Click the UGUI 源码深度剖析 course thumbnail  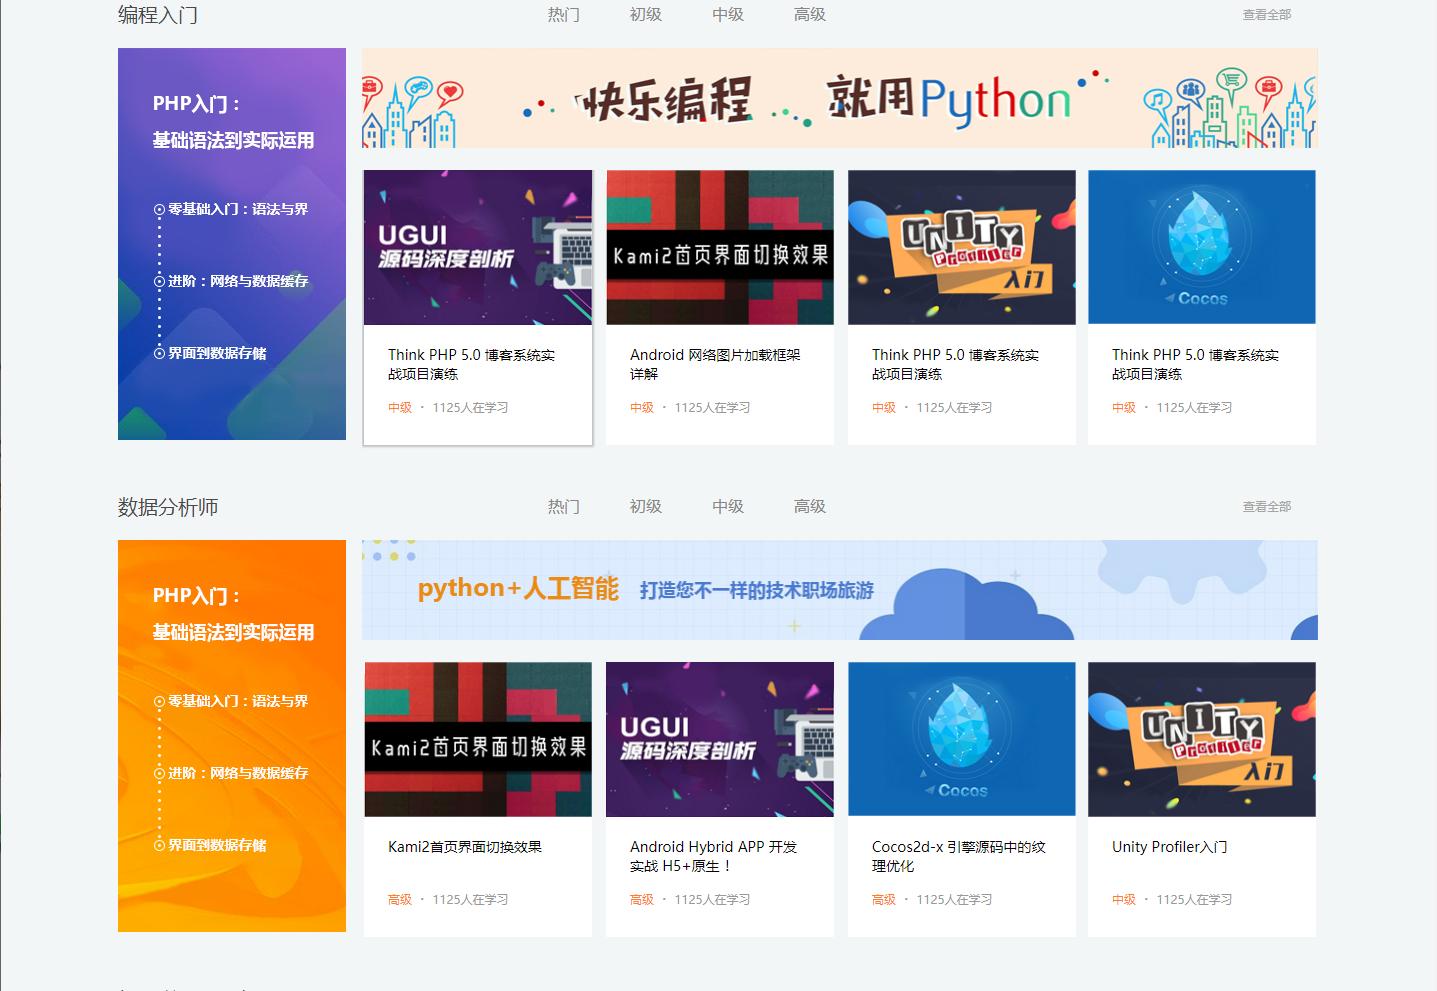tap(477, 247)
